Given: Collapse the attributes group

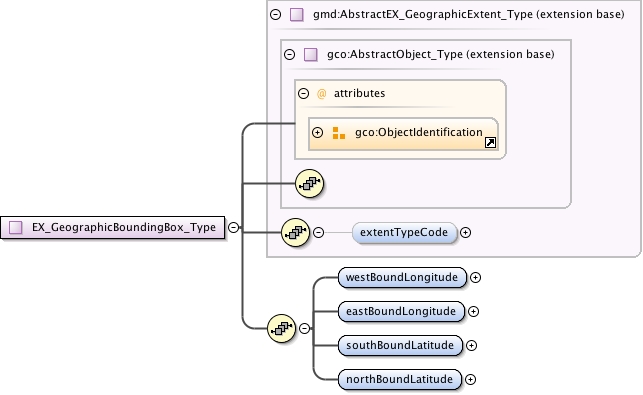Looking at the screenshot, I should point(303,94).
